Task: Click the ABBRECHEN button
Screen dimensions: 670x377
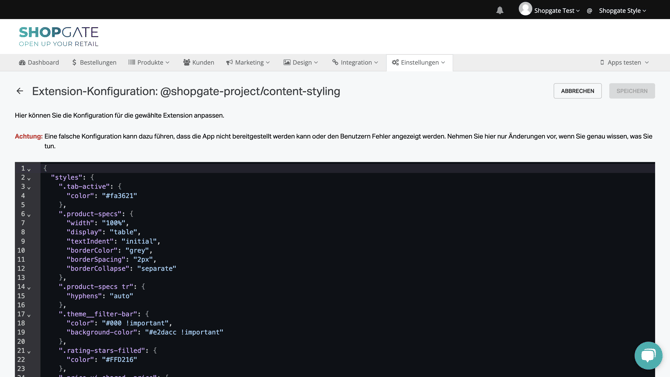Action: [577, 91]
